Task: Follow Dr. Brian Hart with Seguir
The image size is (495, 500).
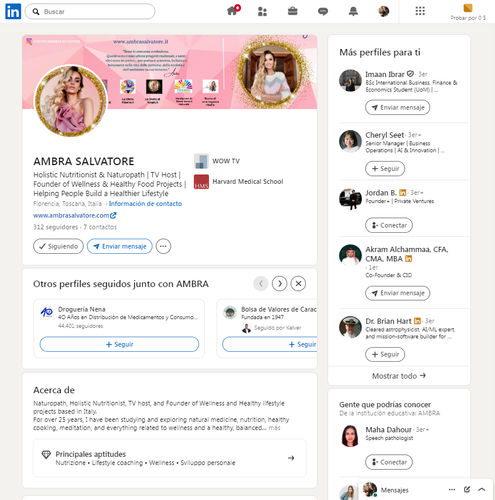Action: click(x=385, y=354)
